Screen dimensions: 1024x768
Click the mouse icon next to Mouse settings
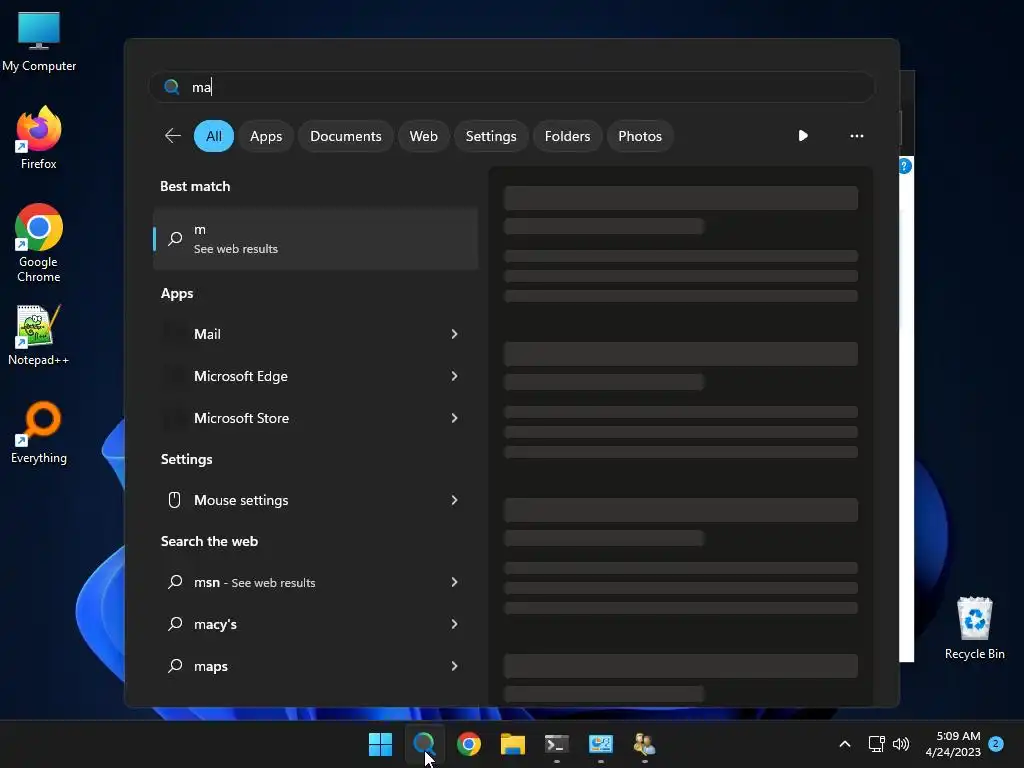pyautogui.click(x=174, y=500)
